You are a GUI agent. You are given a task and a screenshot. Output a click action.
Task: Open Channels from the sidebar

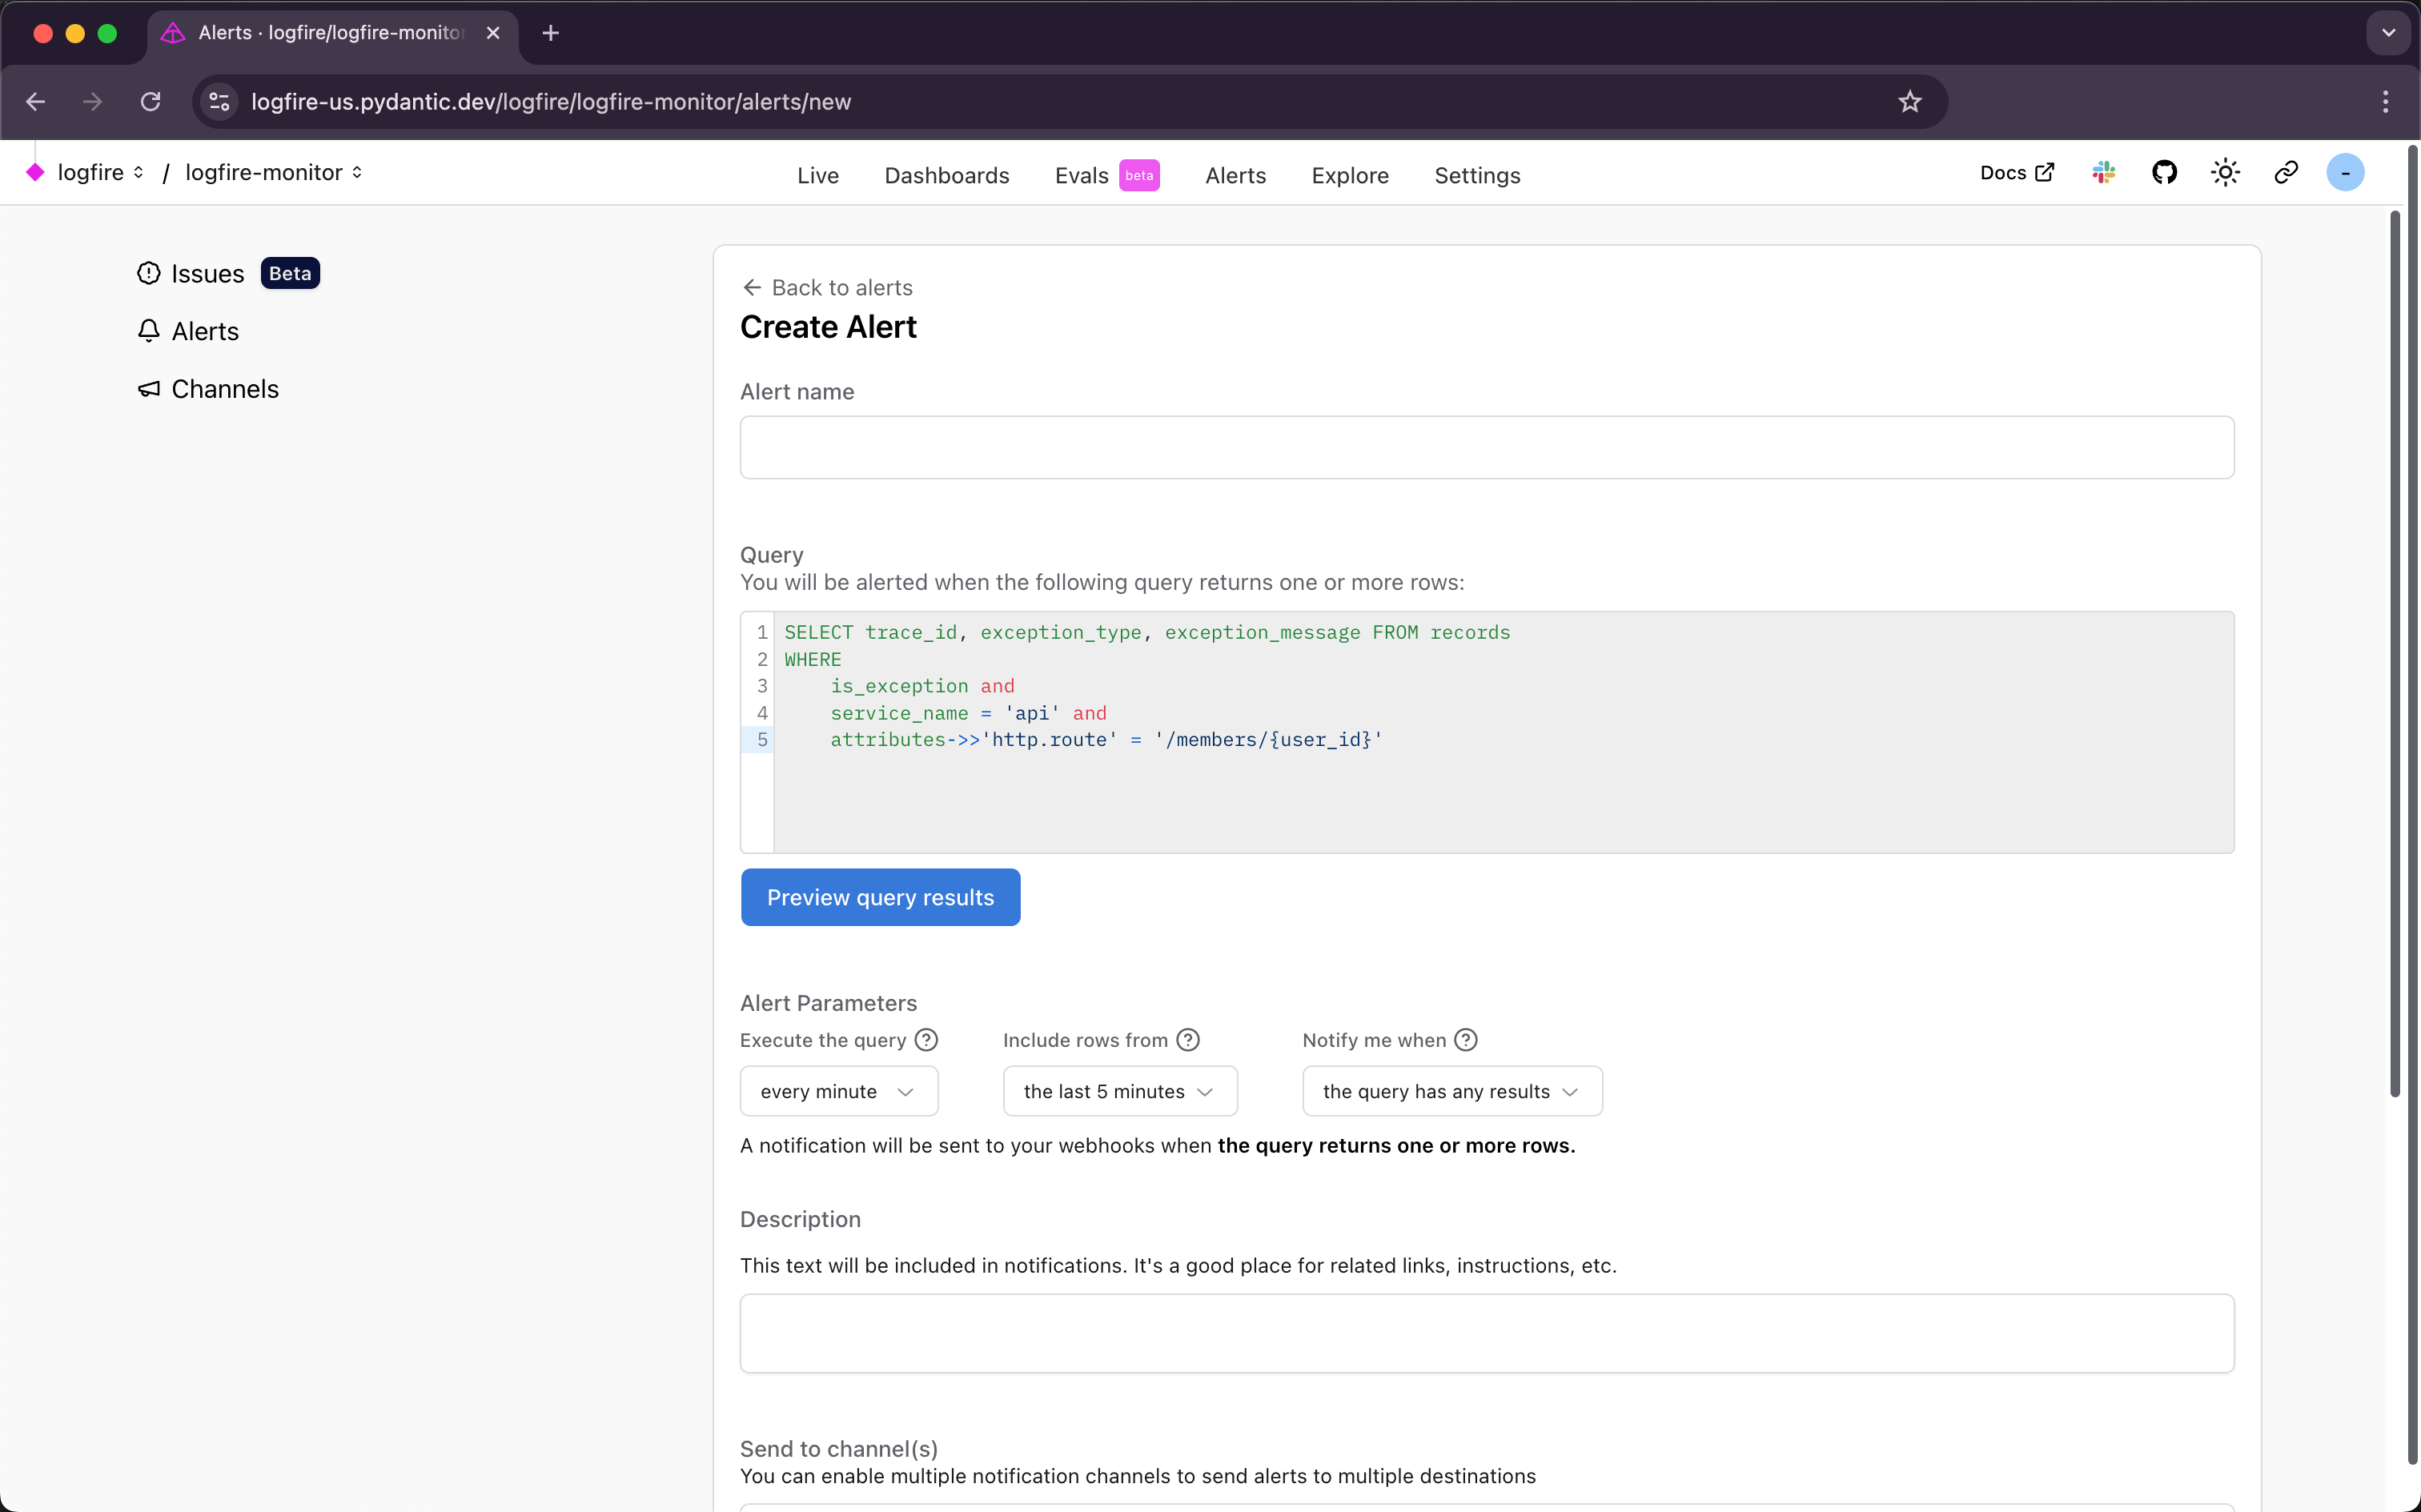tap(224, 389)
